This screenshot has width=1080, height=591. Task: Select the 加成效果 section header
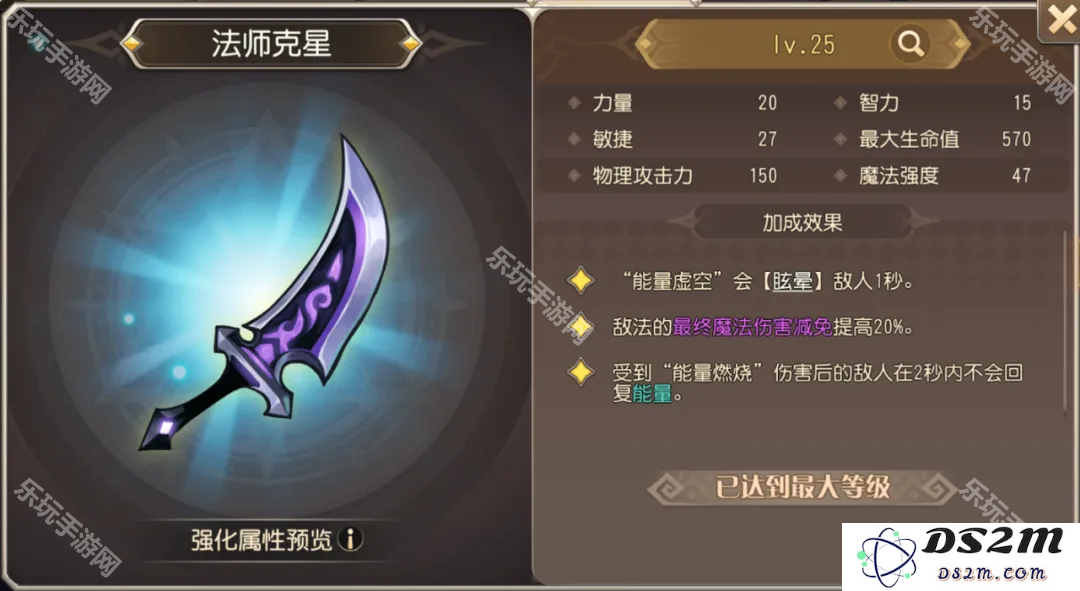click(802, 222)
